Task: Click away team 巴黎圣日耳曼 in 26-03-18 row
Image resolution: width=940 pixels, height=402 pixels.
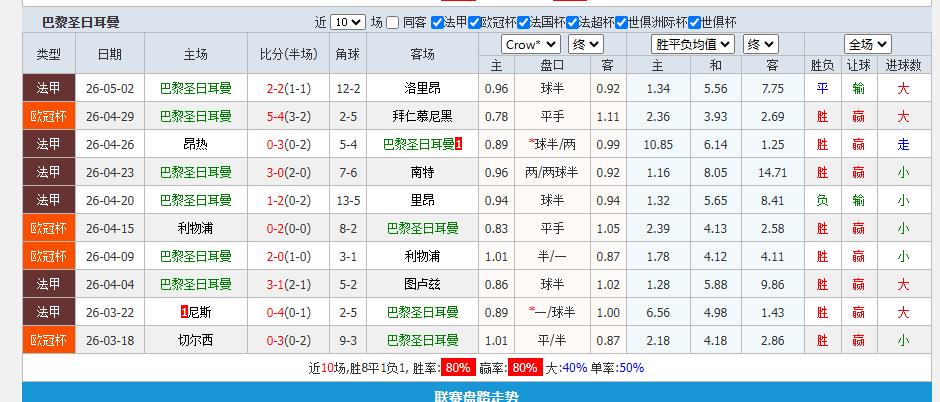Action: (x=422, y=340)
